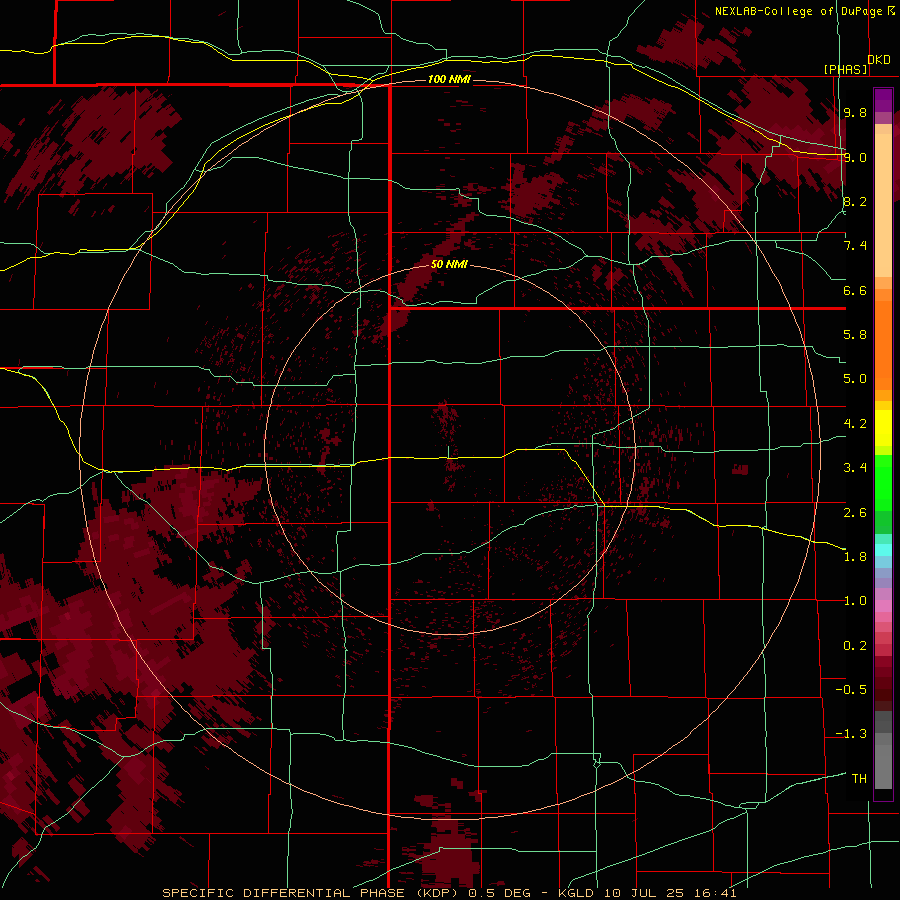Pick the cyan swatch beside 1.8
900x900 pixels.
(x=883, y=550)
